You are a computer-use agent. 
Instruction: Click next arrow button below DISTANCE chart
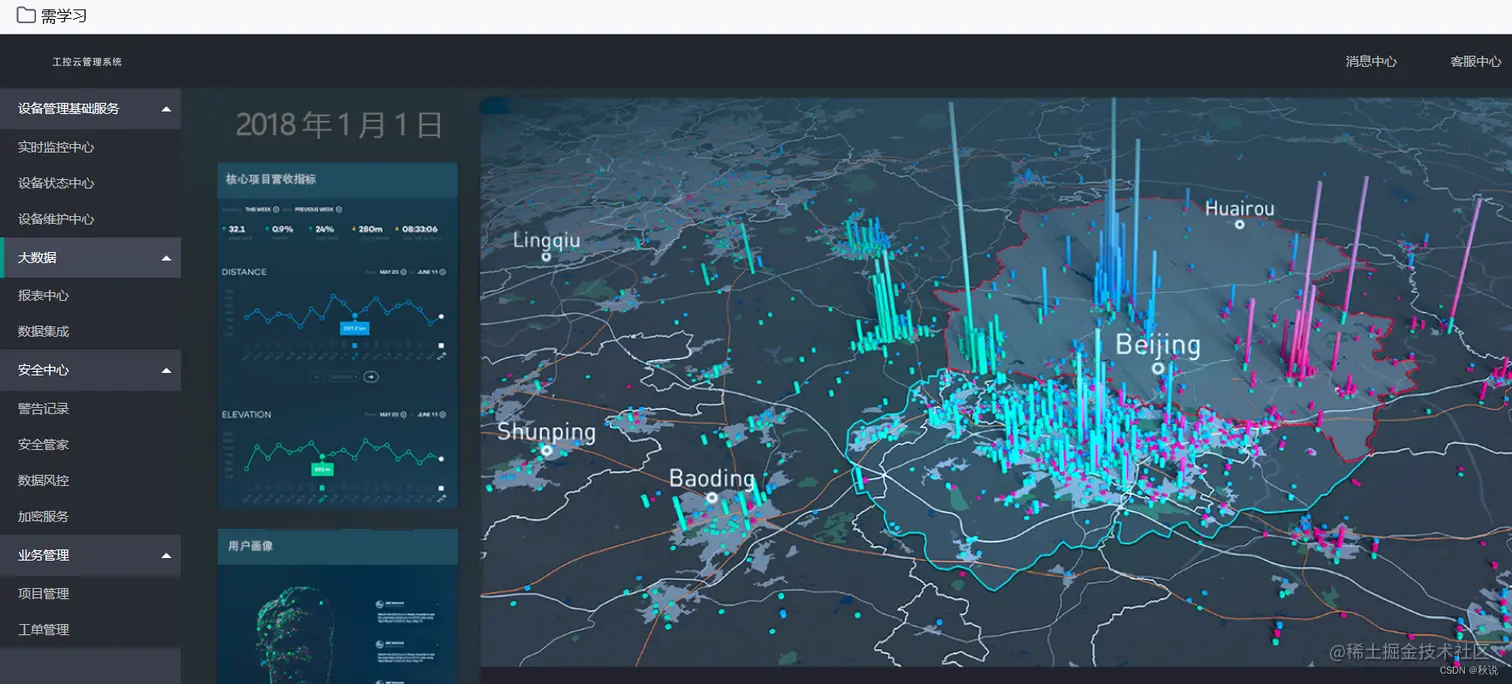pos(371,377)
